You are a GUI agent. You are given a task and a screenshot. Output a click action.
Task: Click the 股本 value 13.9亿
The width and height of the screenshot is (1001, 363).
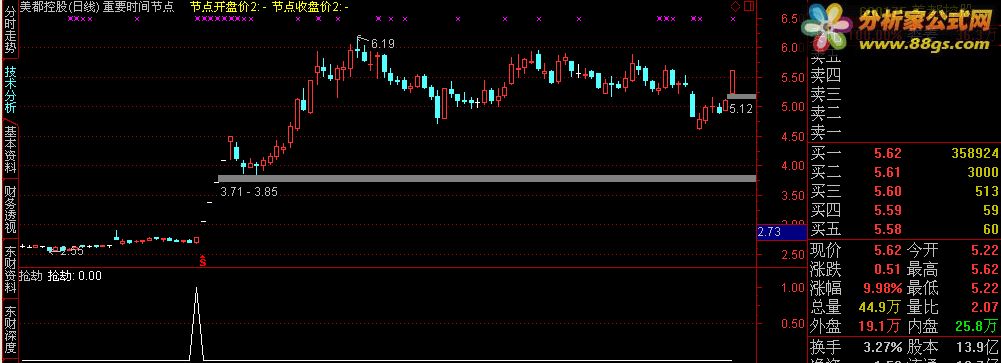click(x=978, y=348)
